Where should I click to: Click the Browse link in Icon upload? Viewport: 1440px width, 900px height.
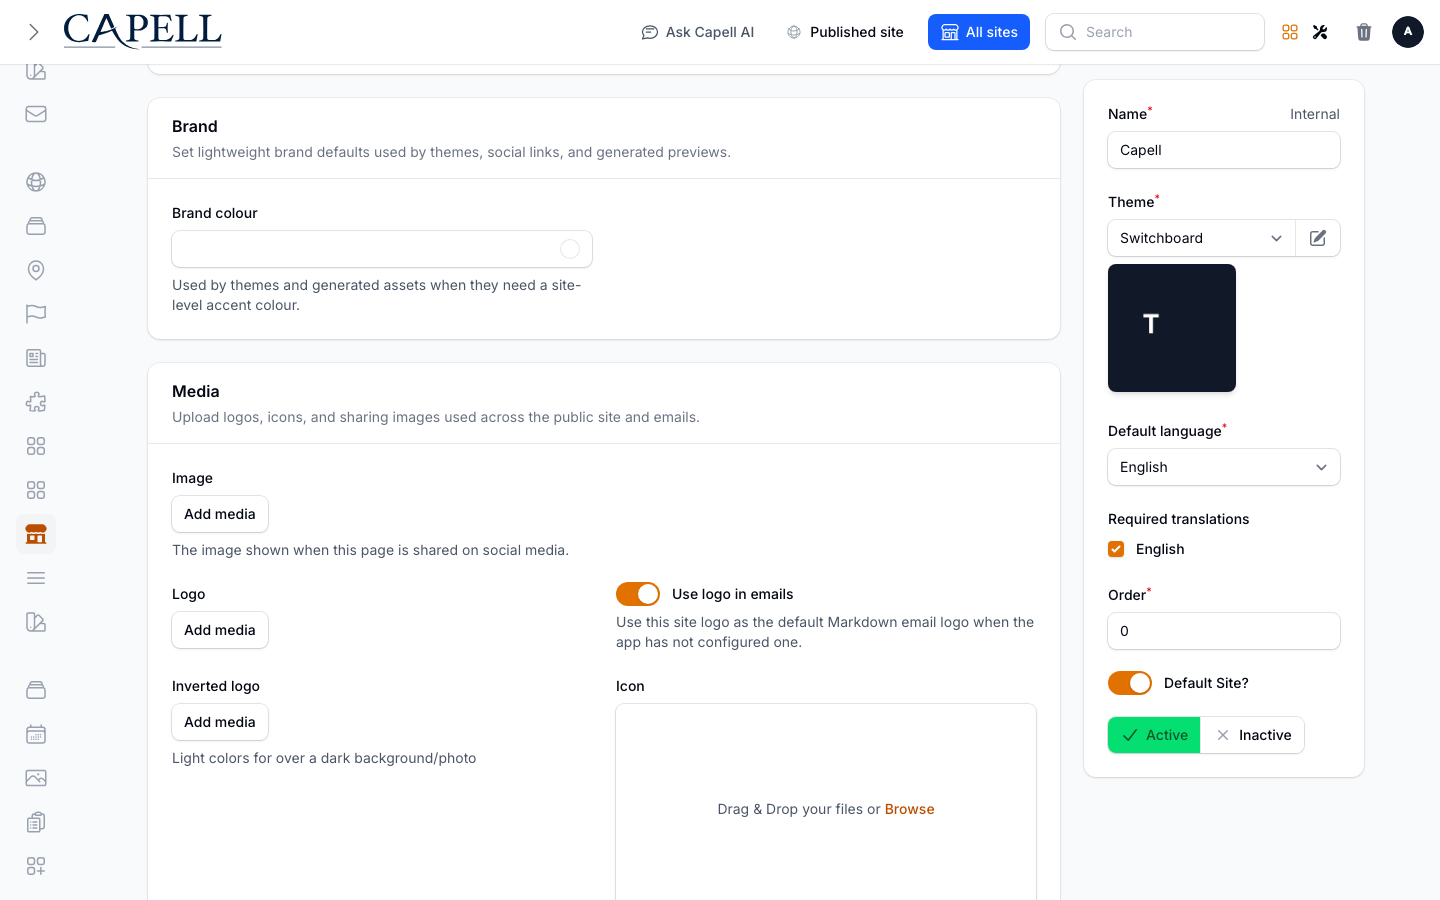click(909, 809)
